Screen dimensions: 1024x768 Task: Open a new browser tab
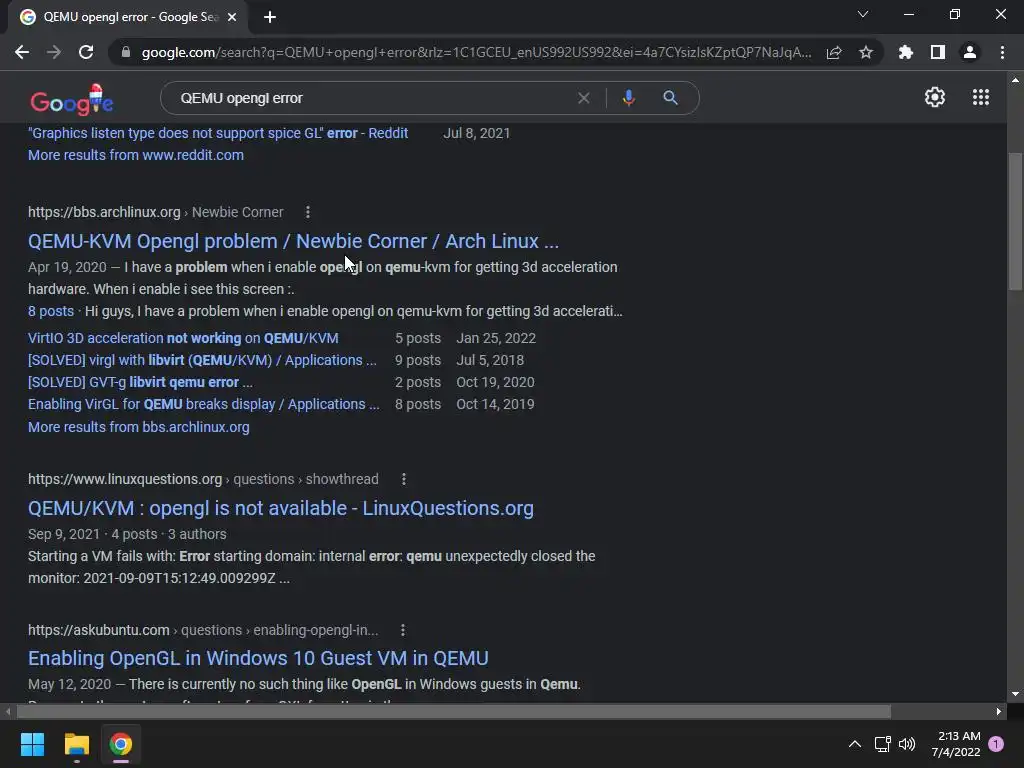pos(270,17)
